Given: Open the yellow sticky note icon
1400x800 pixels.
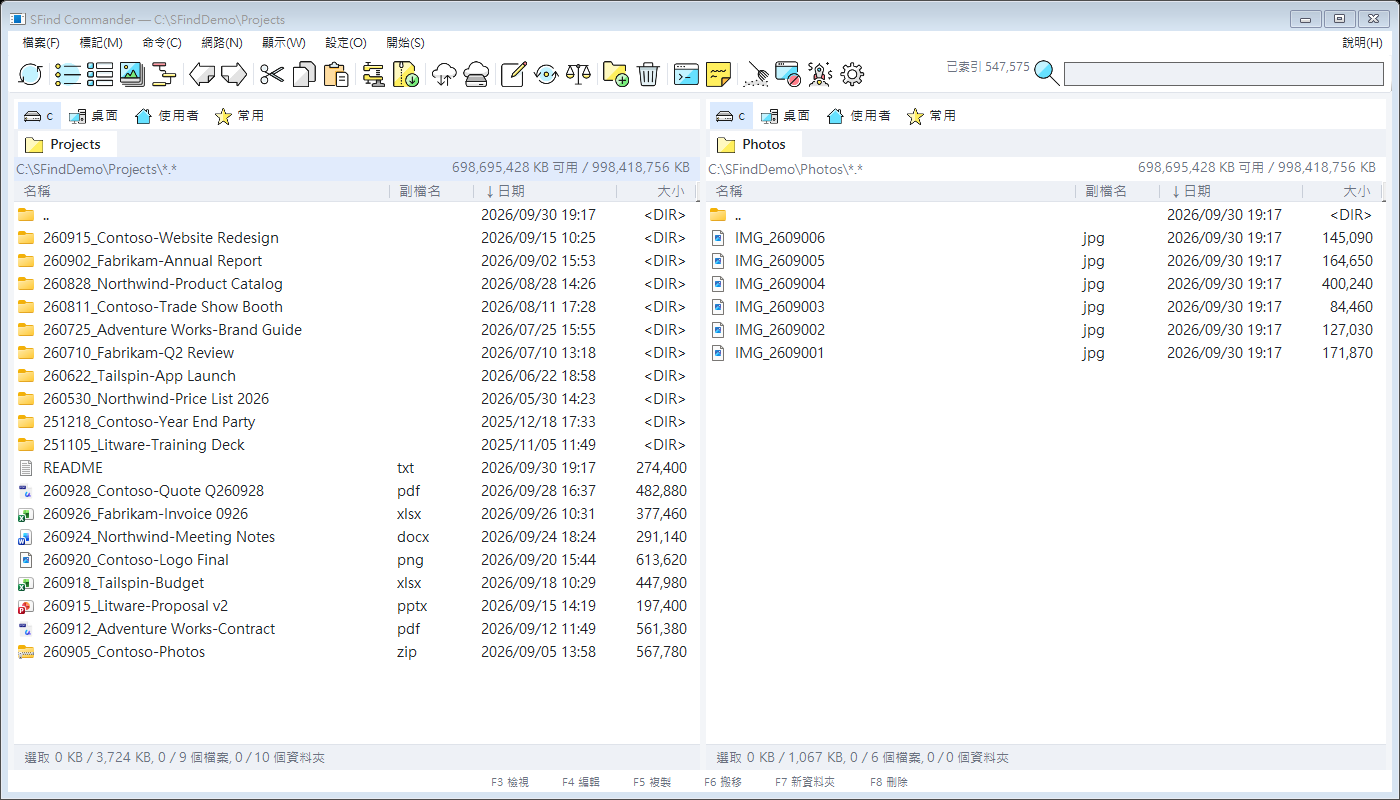Looking at the screenshot, I should (x=718, y=74).
